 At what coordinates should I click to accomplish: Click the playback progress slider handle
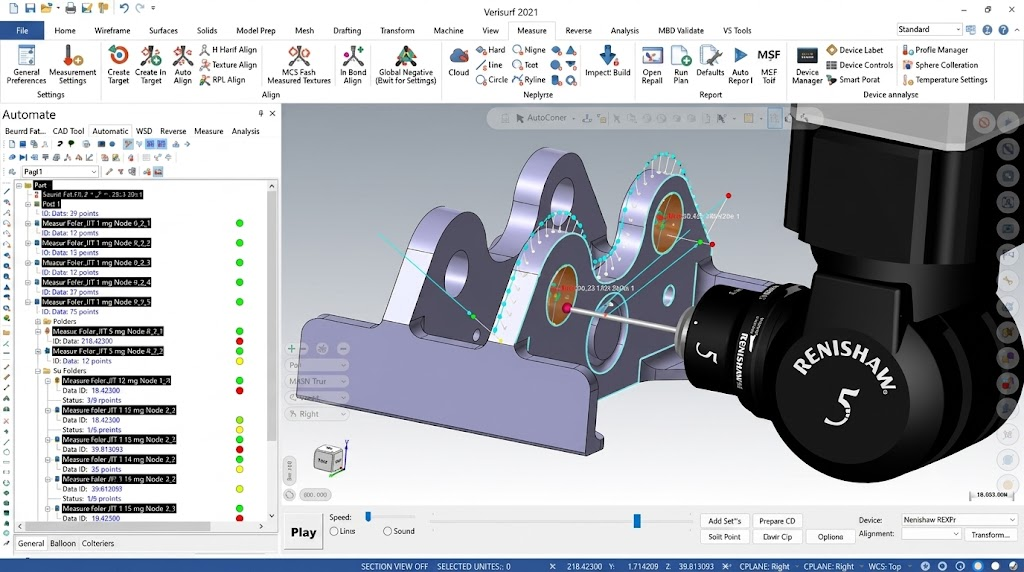pos(637,520)
